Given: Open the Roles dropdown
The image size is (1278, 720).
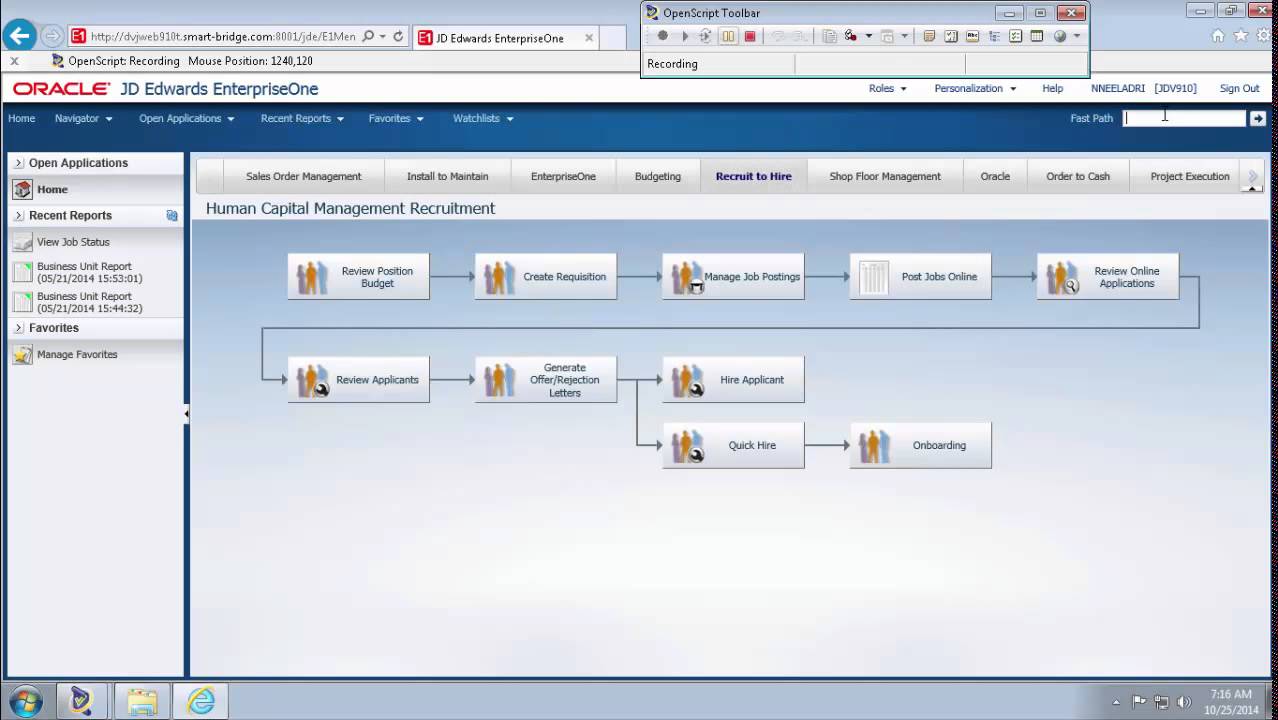Looking at the screenshot, I should coord(888,88).
